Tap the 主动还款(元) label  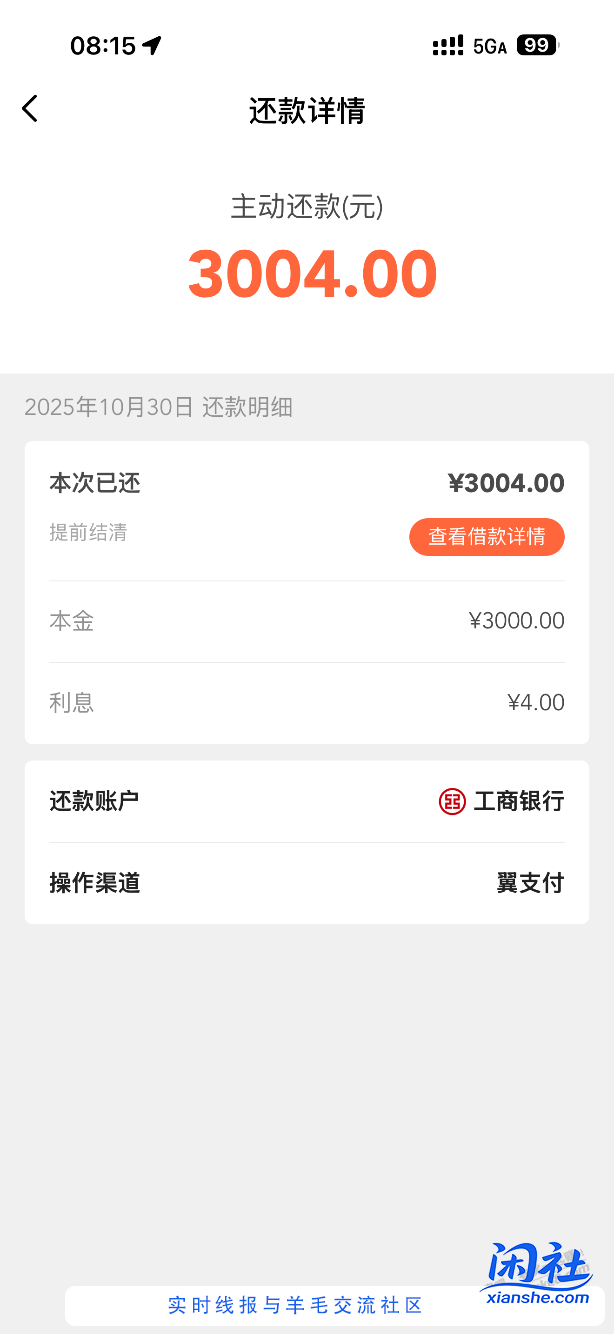click(x=306, y=208)
